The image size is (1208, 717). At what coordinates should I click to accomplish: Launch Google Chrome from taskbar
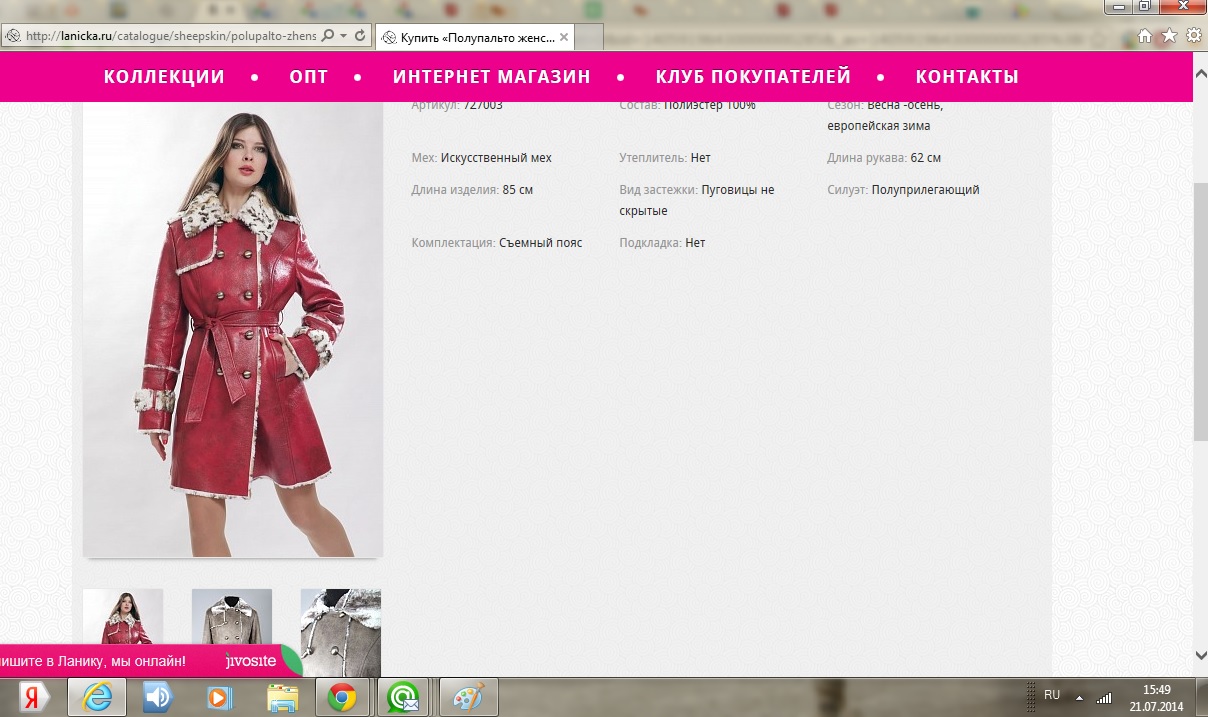pos(343,697)
